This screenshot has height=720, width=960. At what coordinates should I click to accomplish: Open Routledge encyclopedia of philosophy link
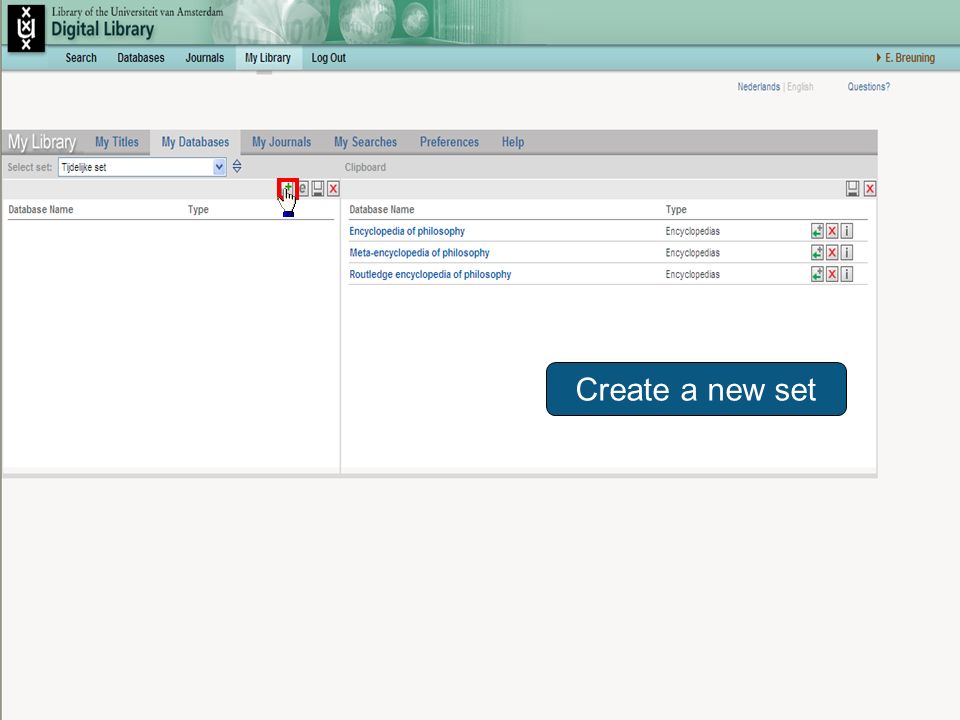pyautogui.click(x=430, y=274)
